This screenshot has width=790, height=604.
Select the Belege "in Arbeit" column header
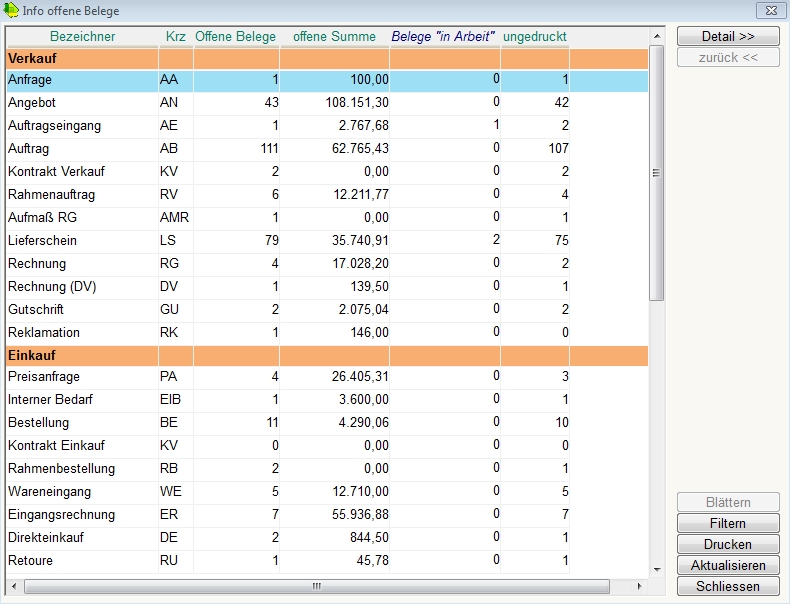click(x=443, y=37)
